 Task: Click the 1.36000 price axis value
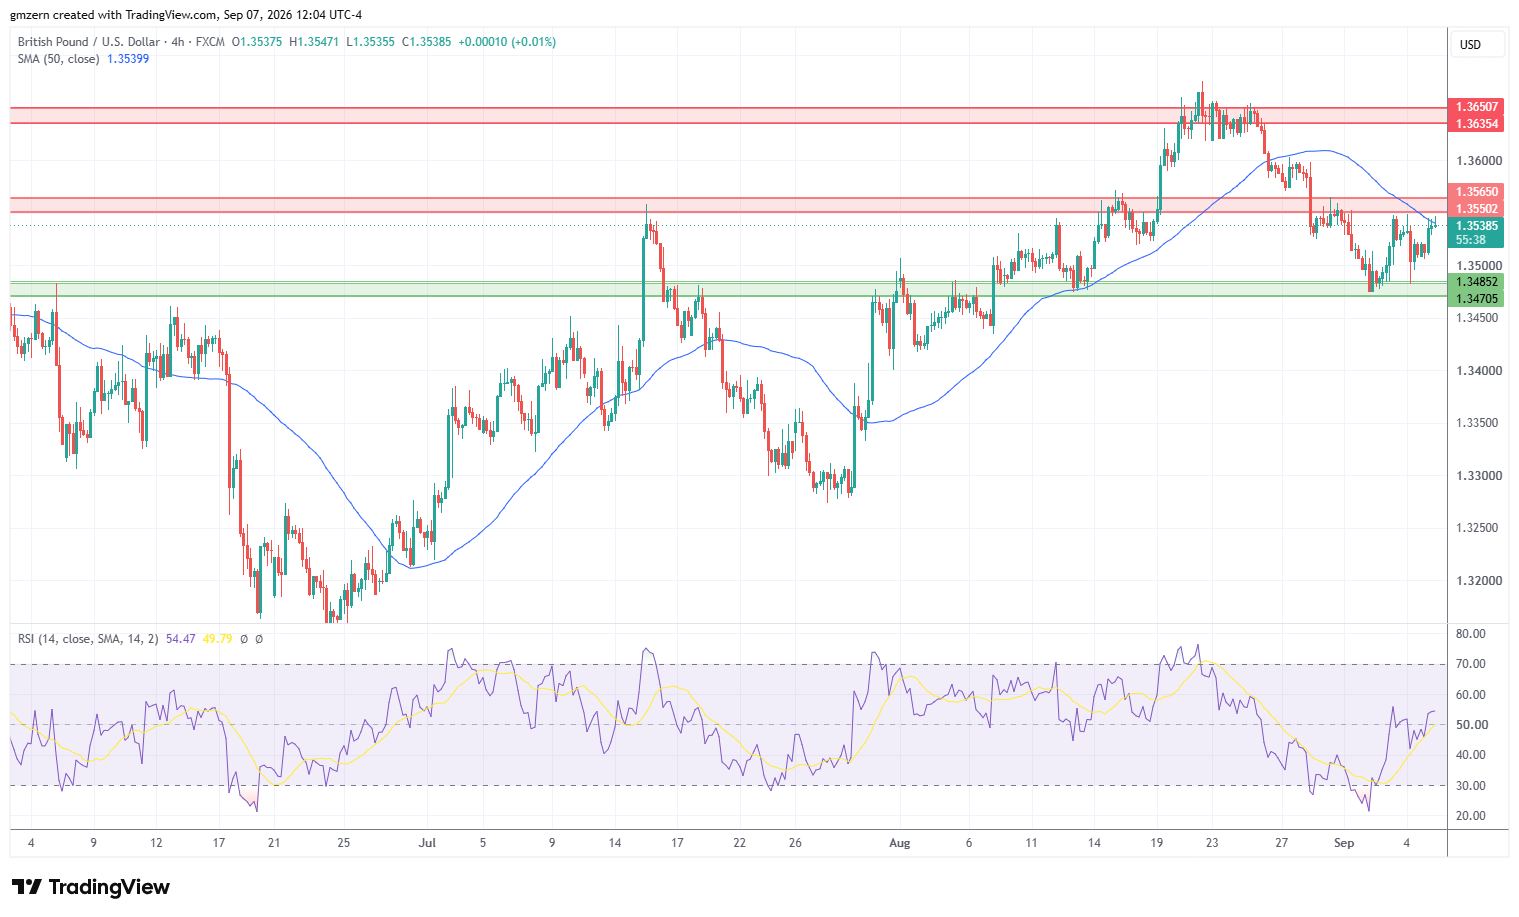click(1479, 161)
